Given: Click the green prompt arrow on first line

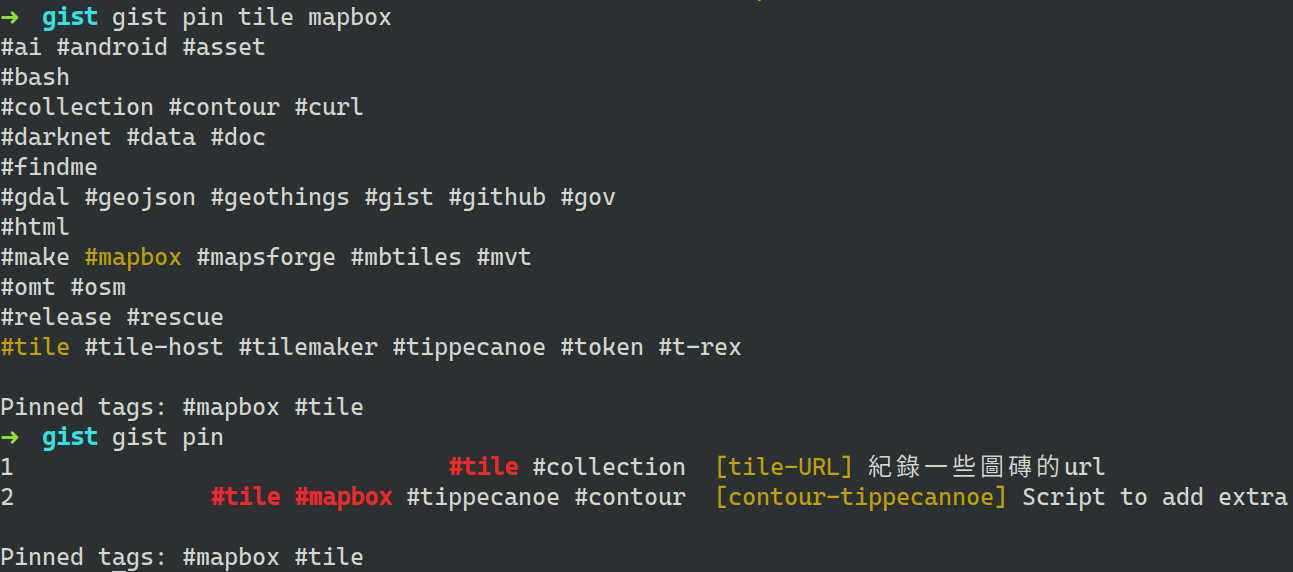Looking at the screenshot, I should click(9, 17).
